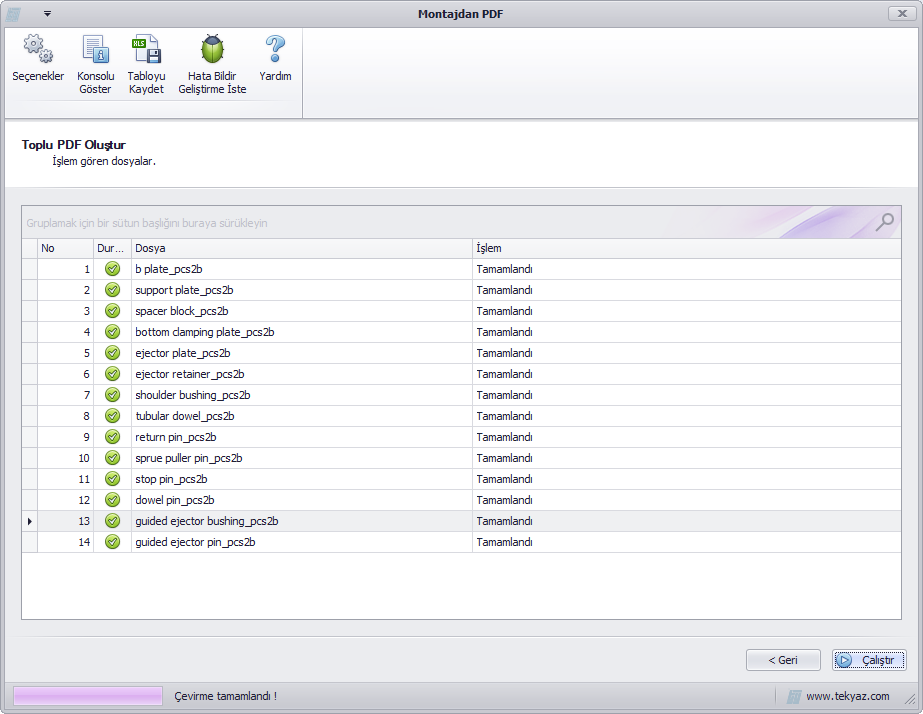923x714 pixels.
Task: Click the grid search magnifier icon
Action: coord(884,222)
